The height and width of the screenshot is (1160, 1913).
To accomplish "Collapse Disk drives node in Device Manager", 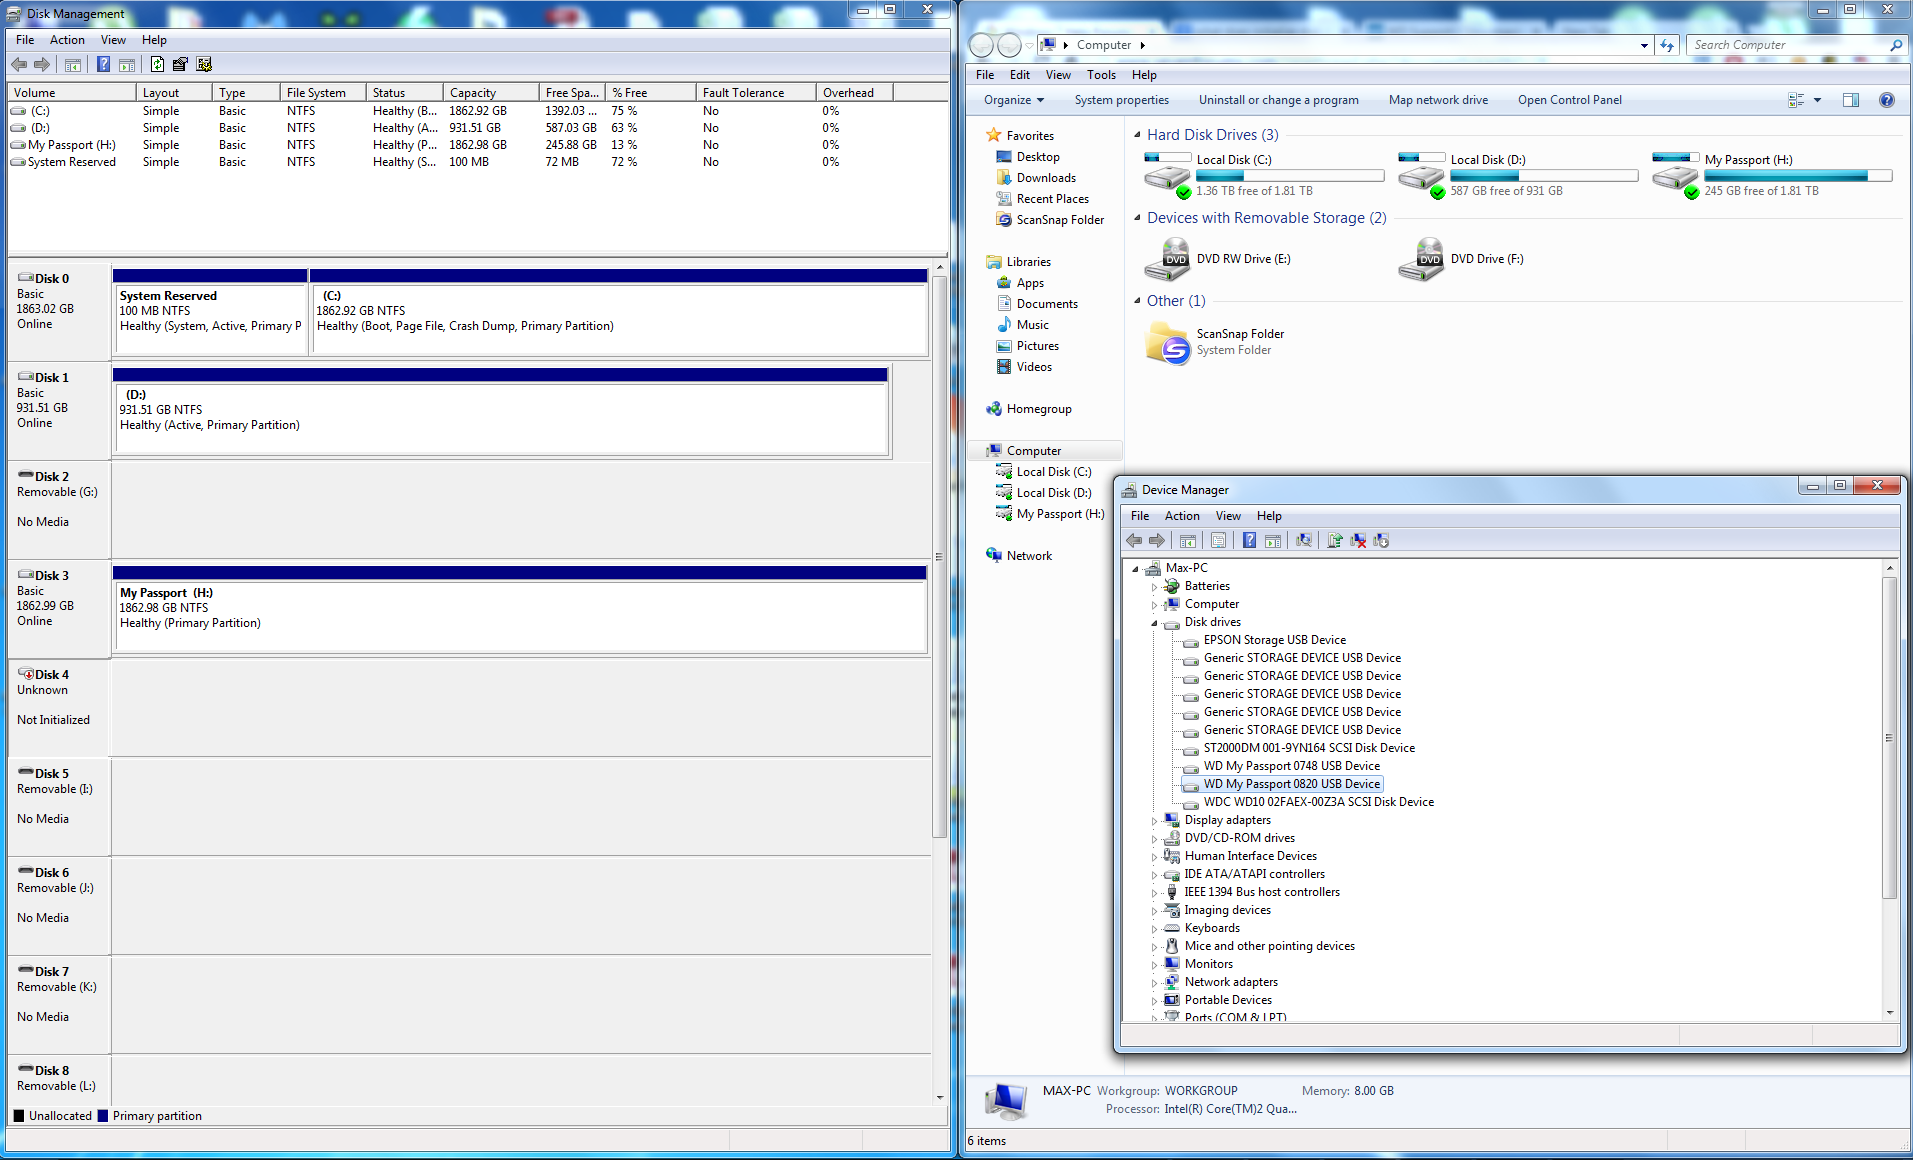I will tap(1154, 623).
